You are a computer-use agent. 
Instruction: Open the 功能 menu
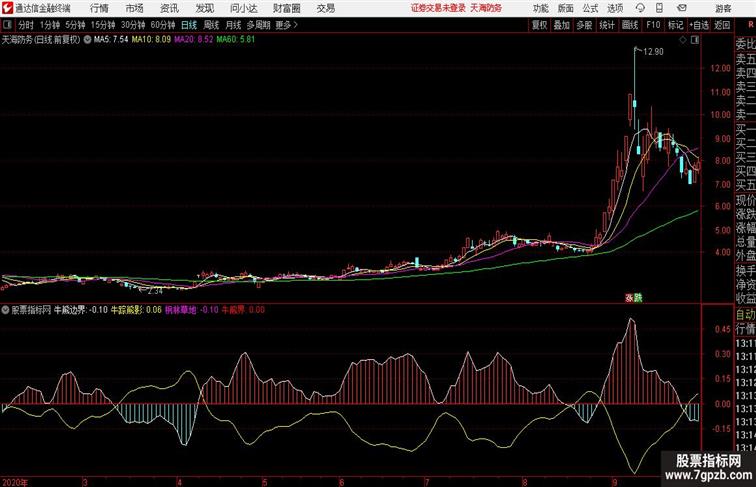[x=540, y=8]
